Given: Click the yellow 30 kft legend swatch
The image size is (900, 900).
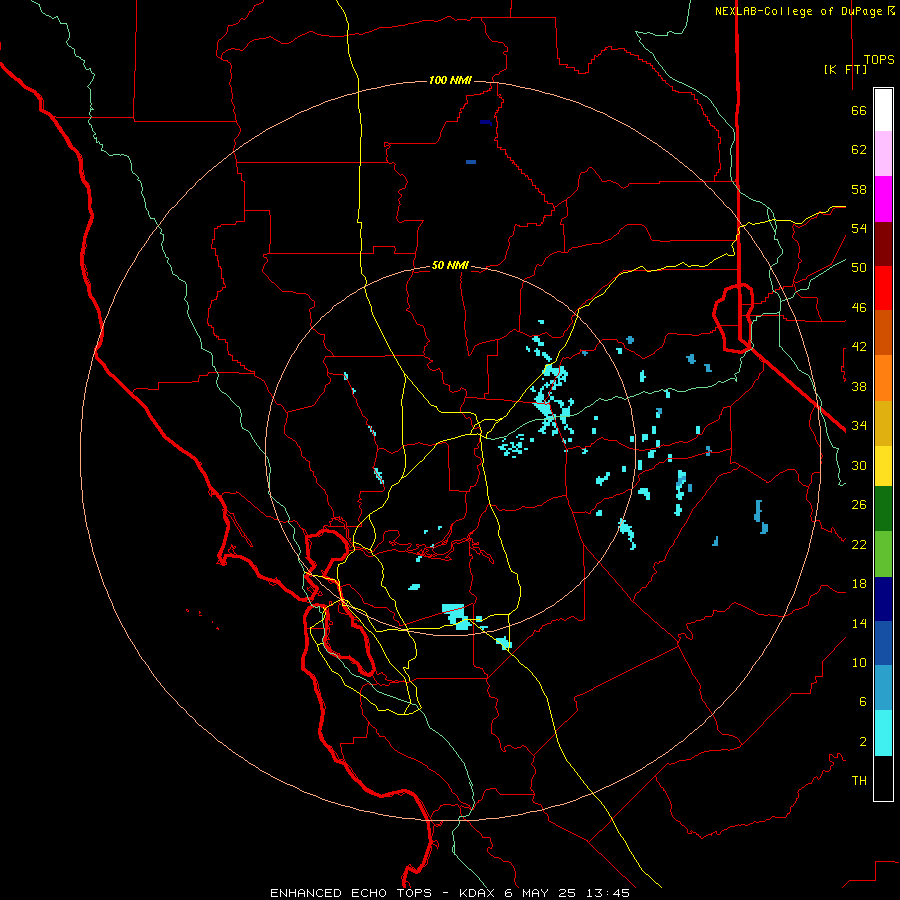Looking at the screenshot, I should 883,466.
